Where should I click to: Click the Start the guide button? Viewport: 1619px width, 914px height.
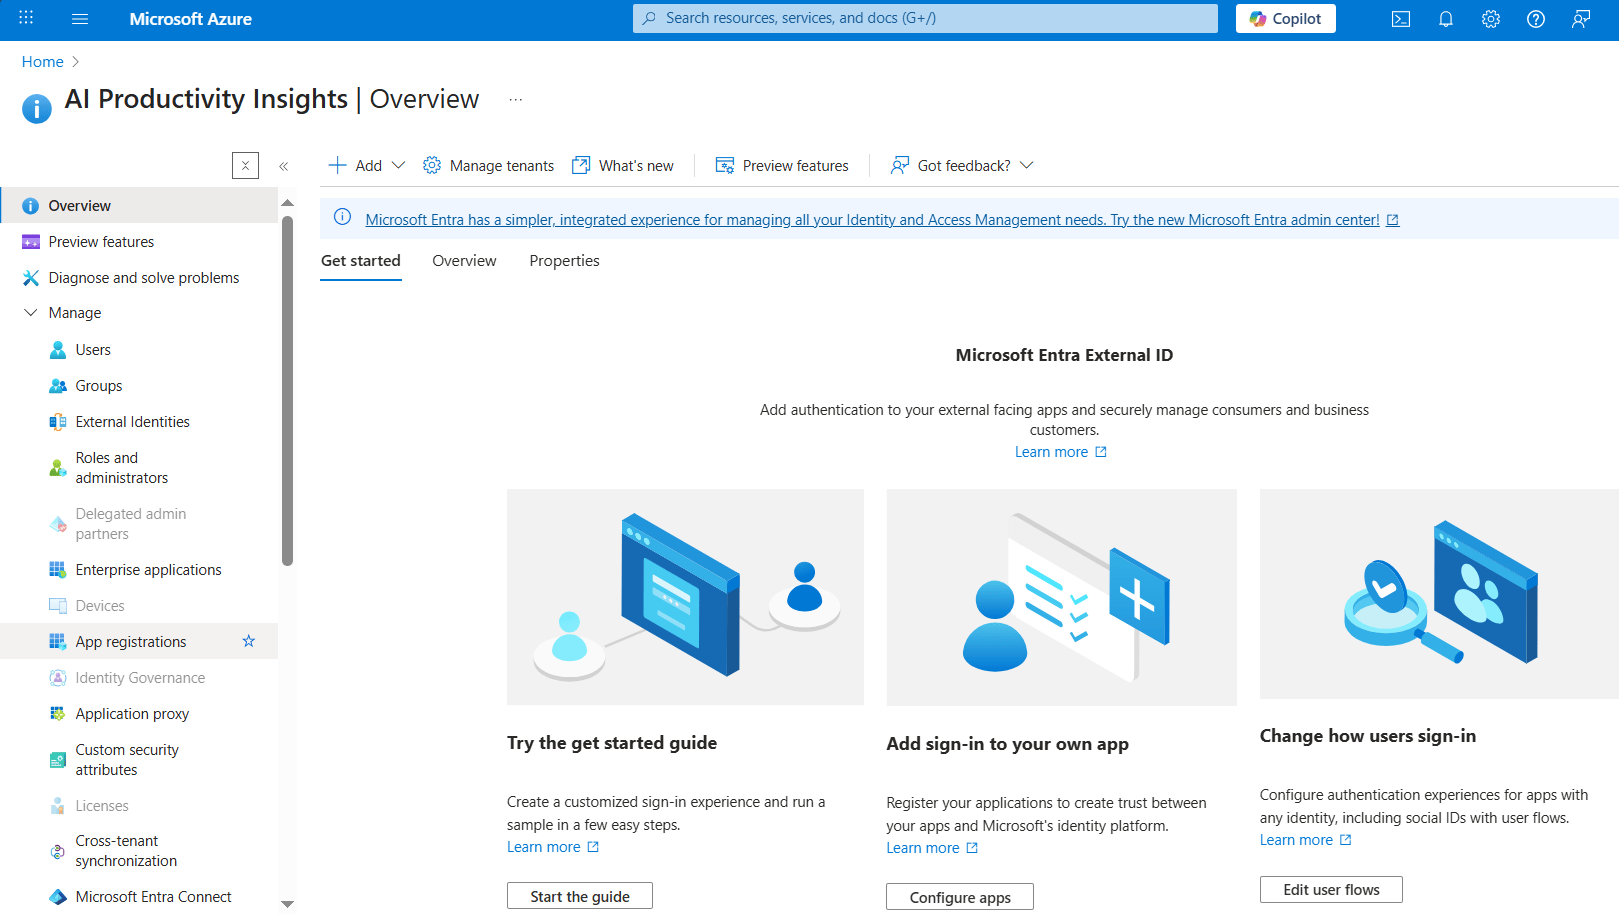click(580, 896)
